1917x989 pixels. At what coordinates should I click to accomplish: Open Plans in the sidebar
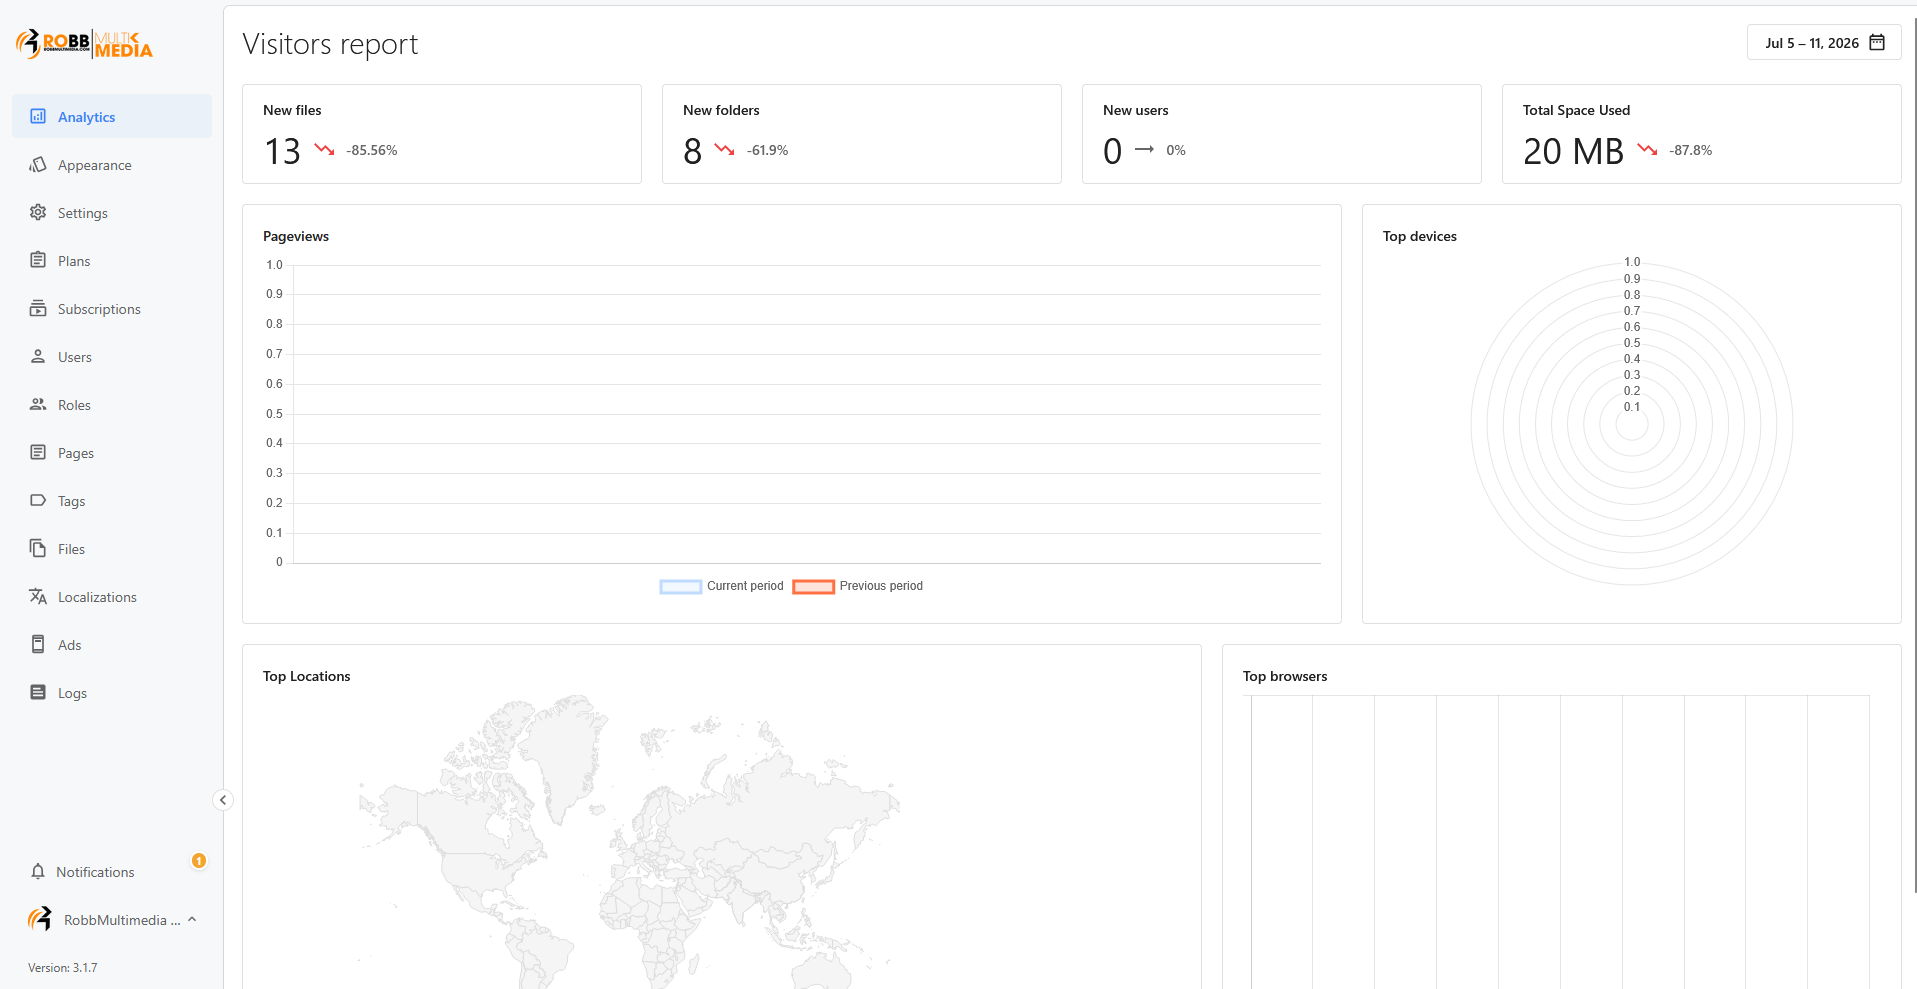click(x=112, y=260)
